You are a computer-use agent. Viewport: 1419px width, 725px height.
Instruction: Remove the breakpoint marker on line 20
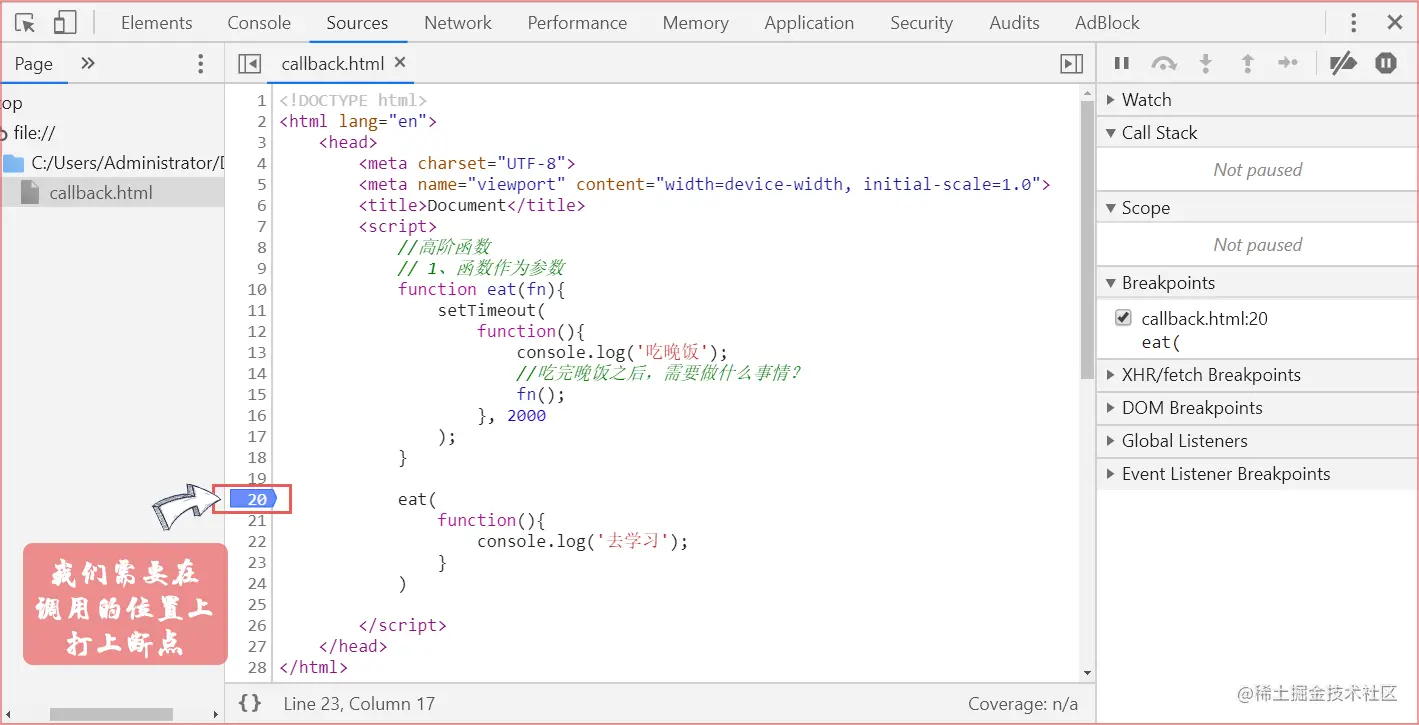253,499
